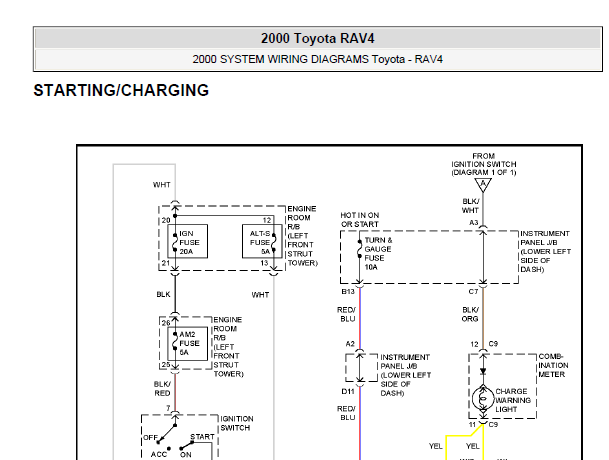
Task: Click the IGN FUSE 20A box
Action: pos(188,241)
